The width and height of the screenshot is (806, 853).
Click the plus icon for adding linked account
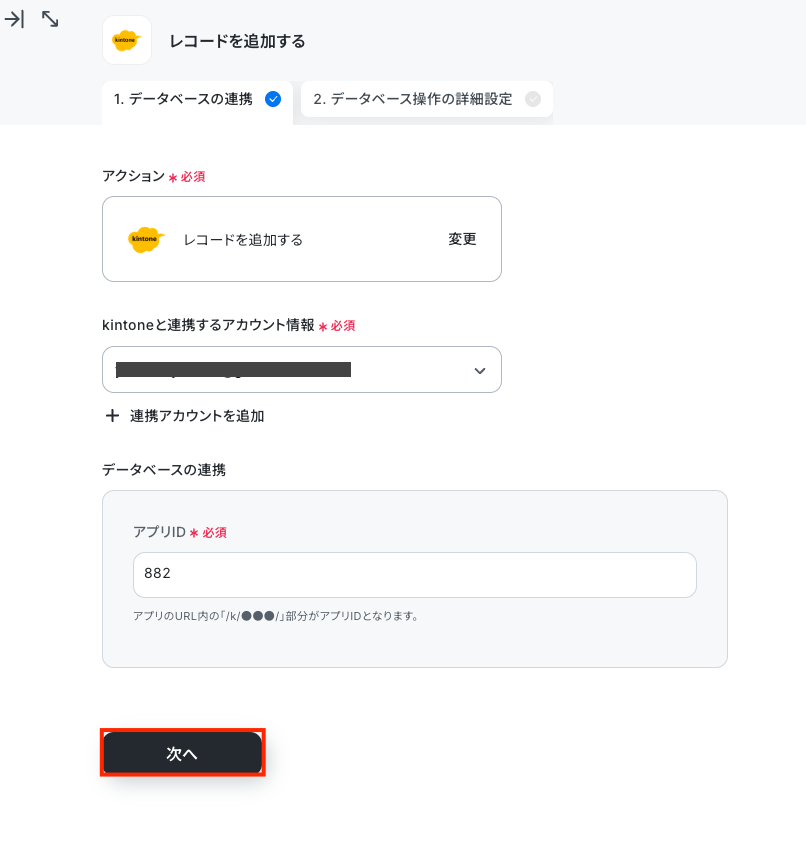[x=112, y=416]
